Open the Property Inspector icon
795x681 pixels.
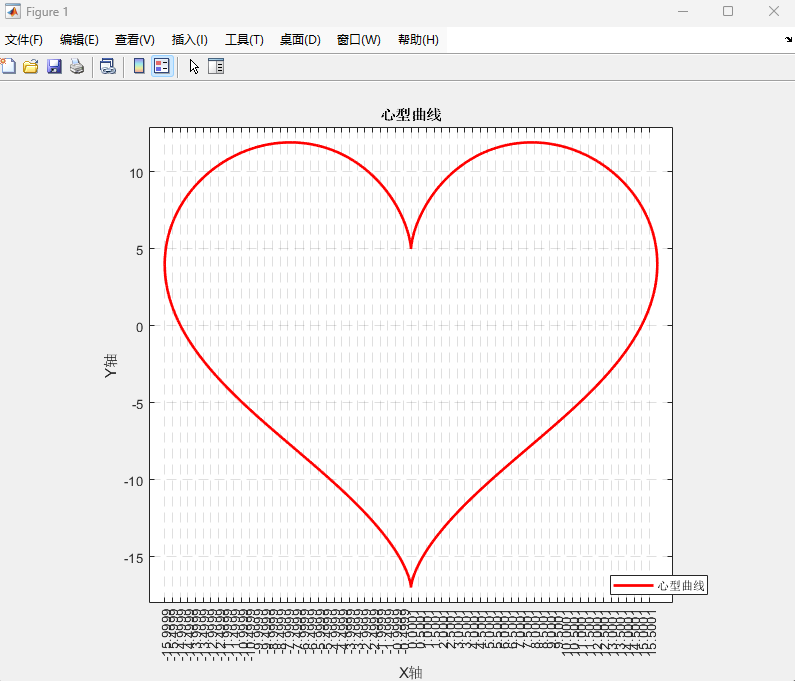[216, 66]
